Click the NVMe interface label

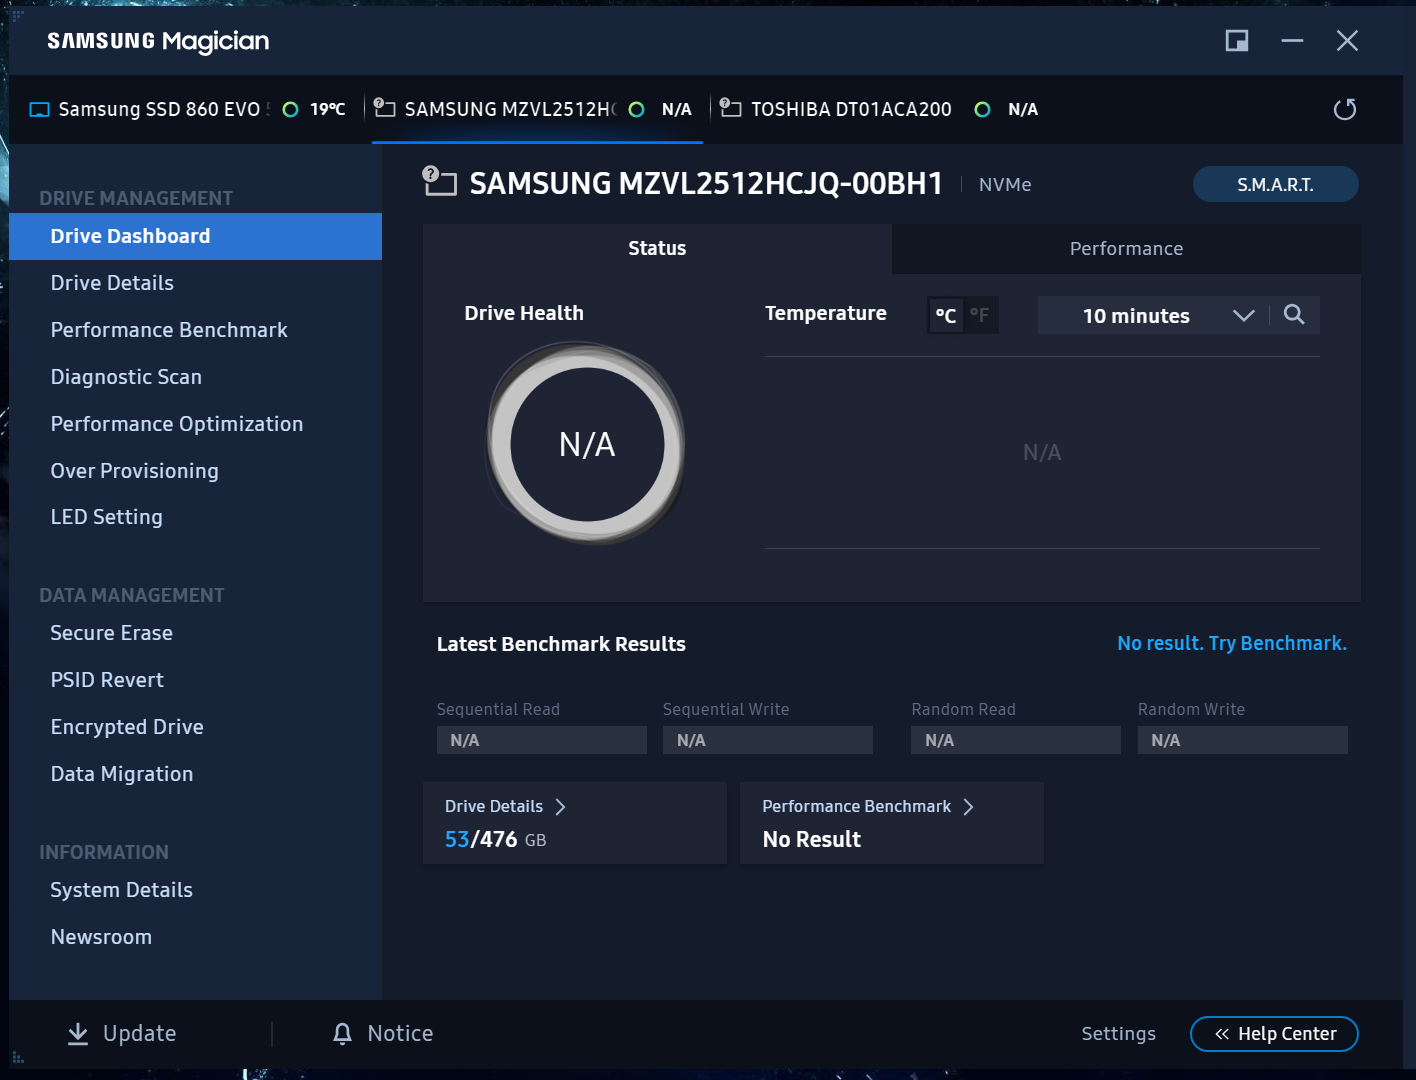tap(1005, 185)
